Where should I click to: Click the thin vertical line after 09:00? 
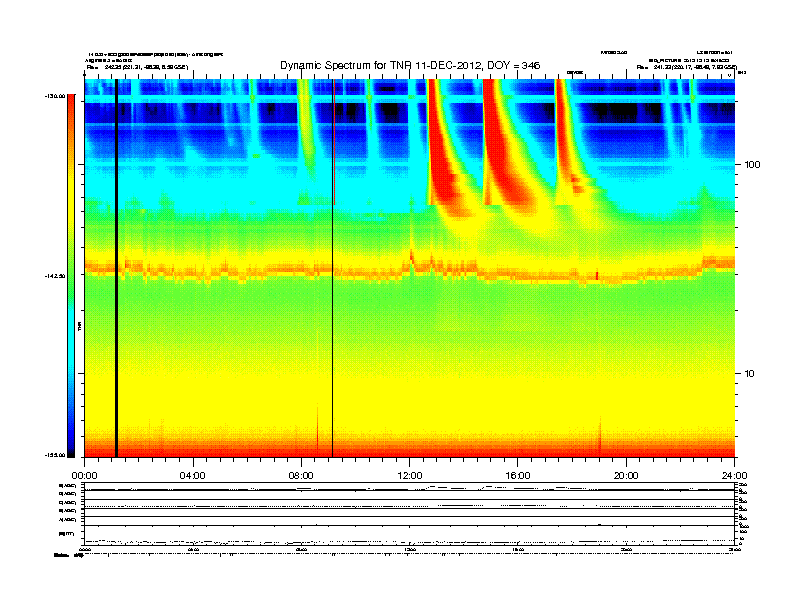coord(332,268)
